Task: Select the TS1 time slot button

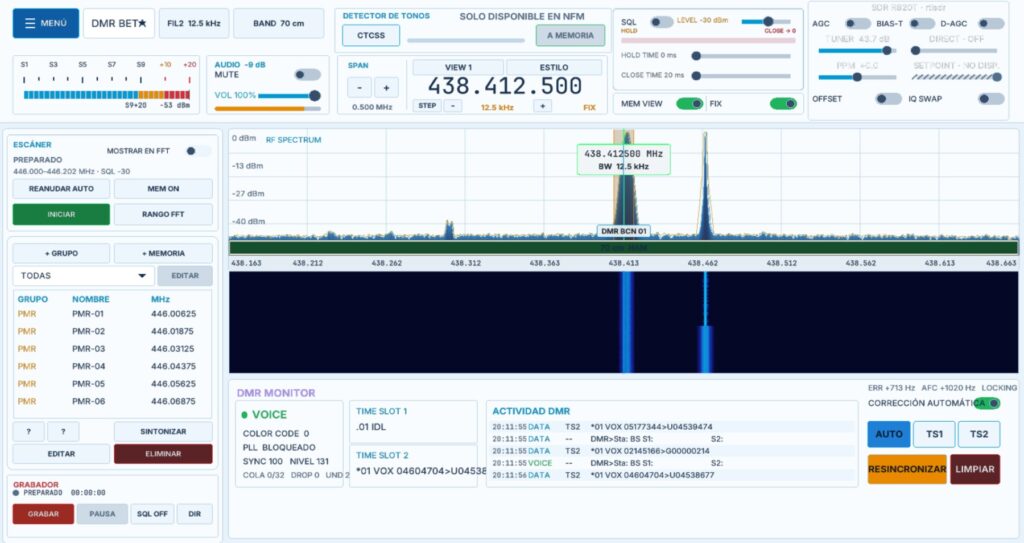Action: [x=934, y=435]
